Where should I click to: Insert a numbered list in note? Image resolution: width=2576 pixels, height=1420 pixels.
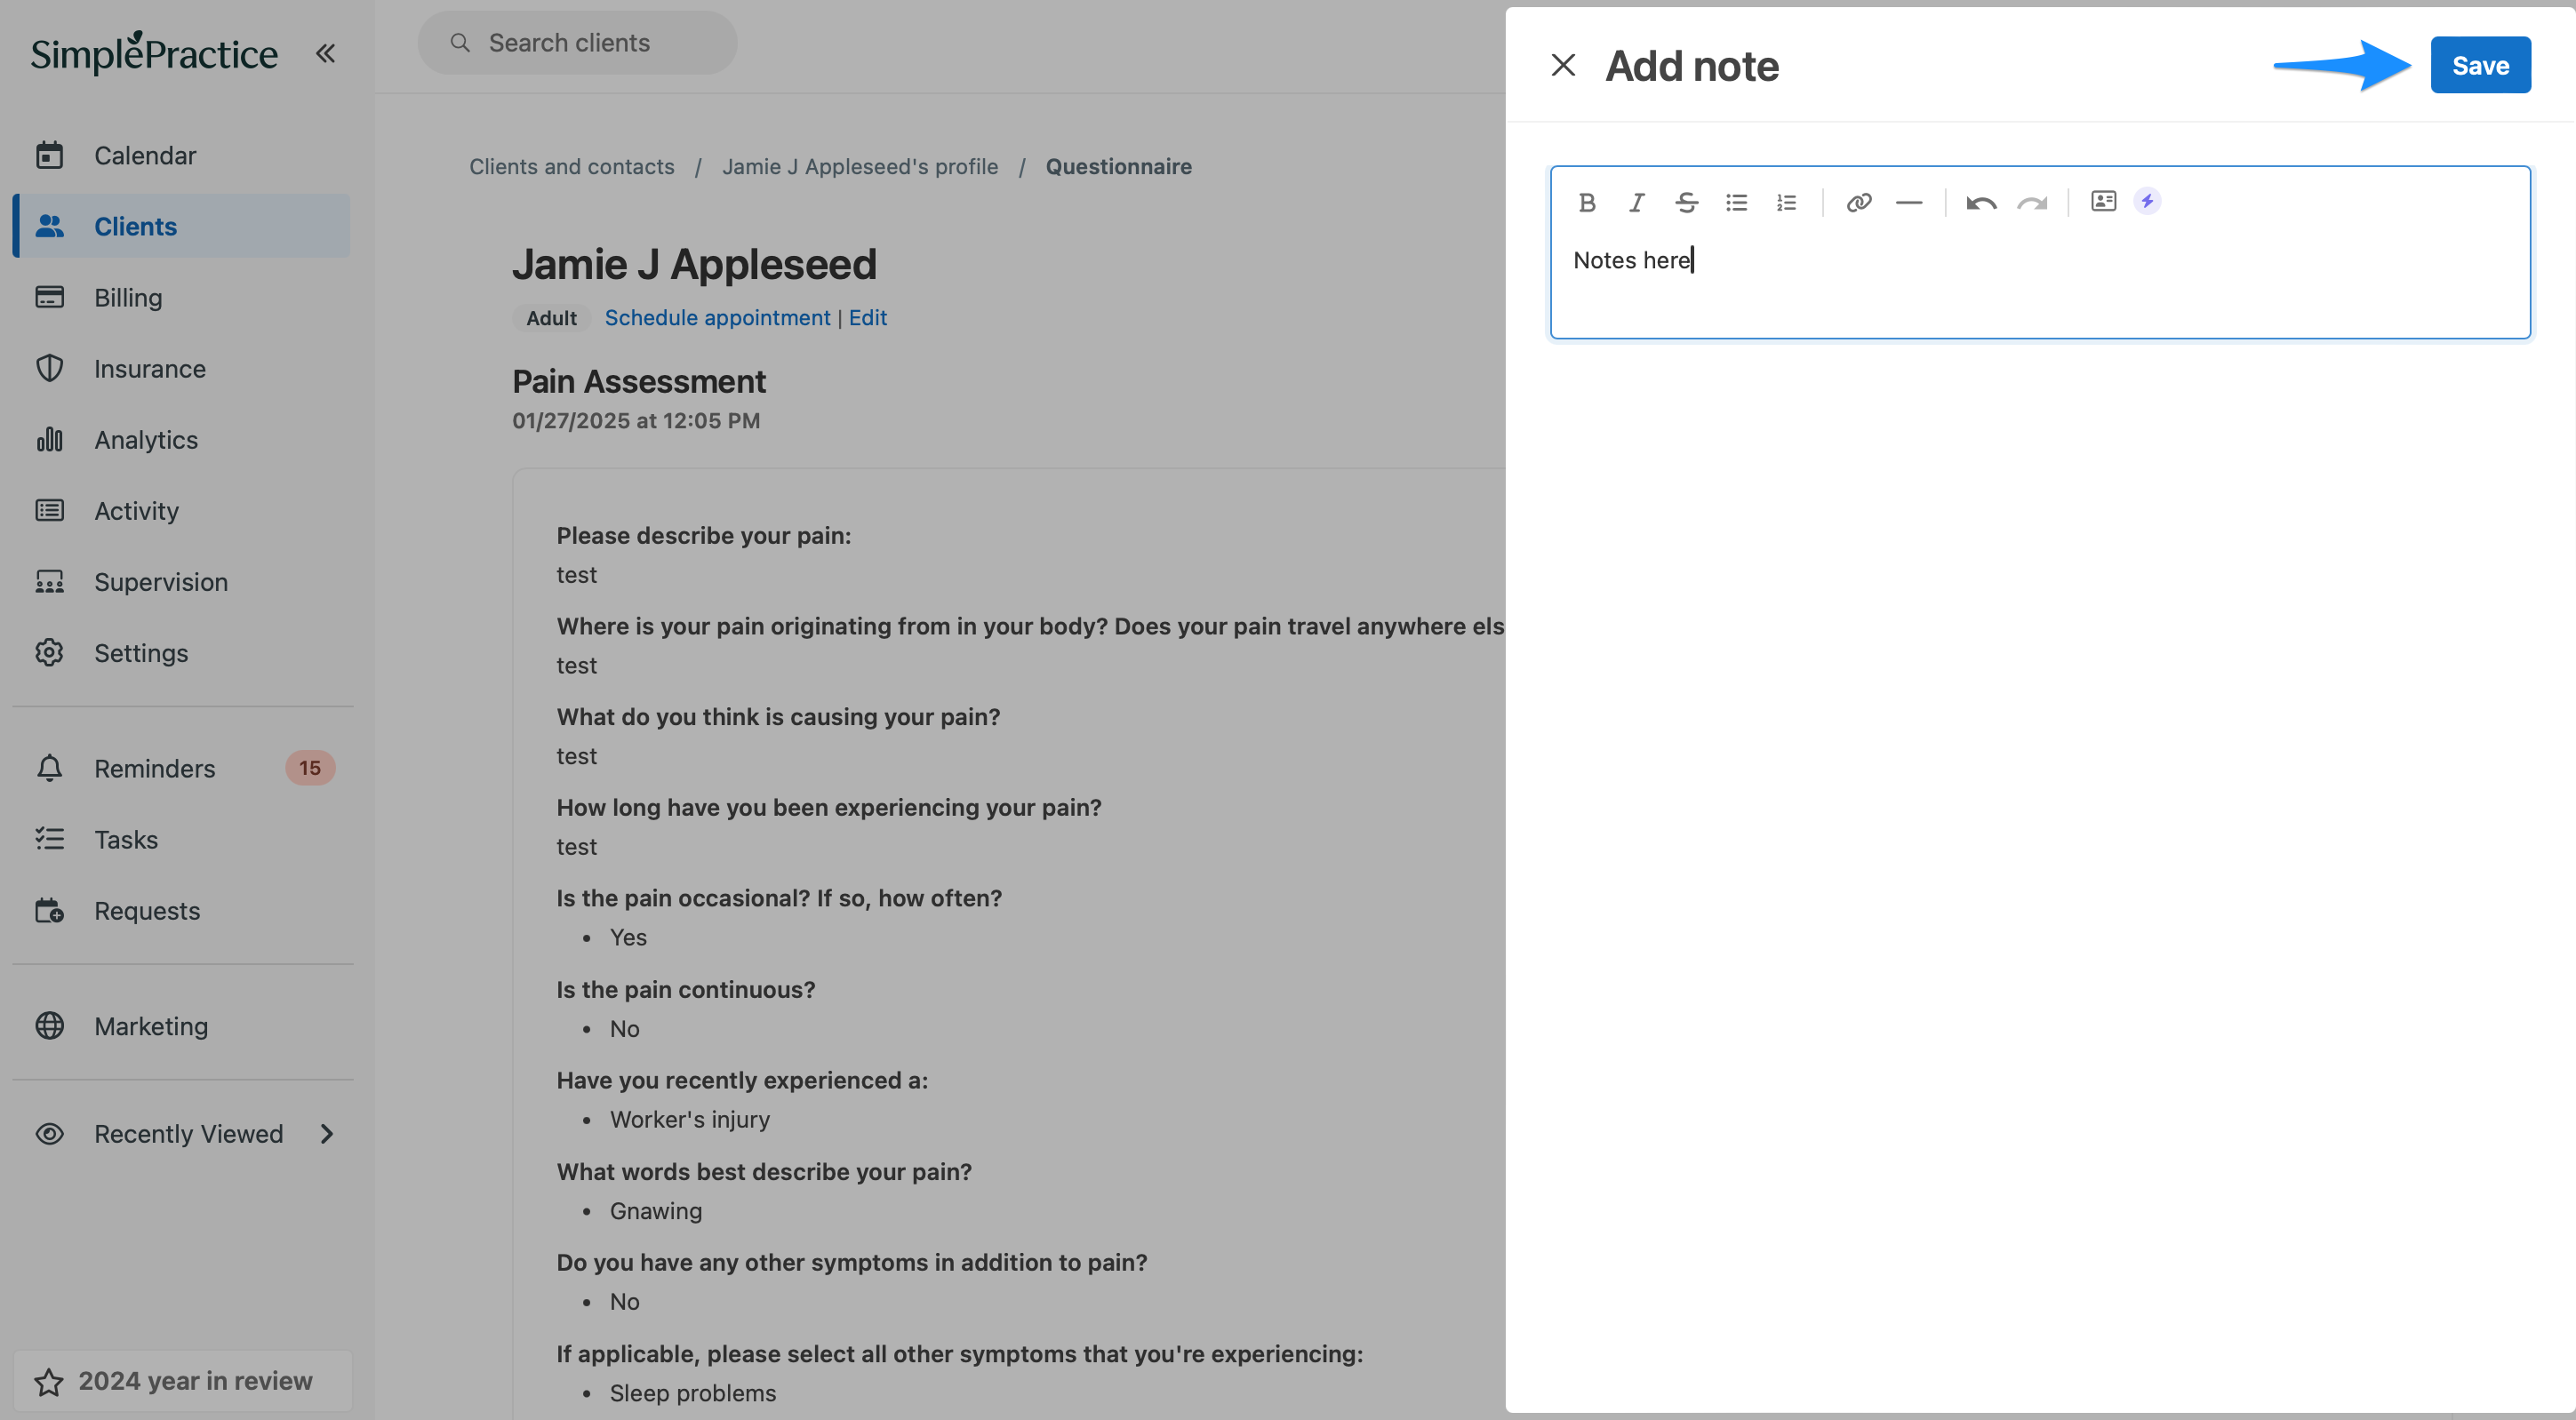pos(1786,203)
